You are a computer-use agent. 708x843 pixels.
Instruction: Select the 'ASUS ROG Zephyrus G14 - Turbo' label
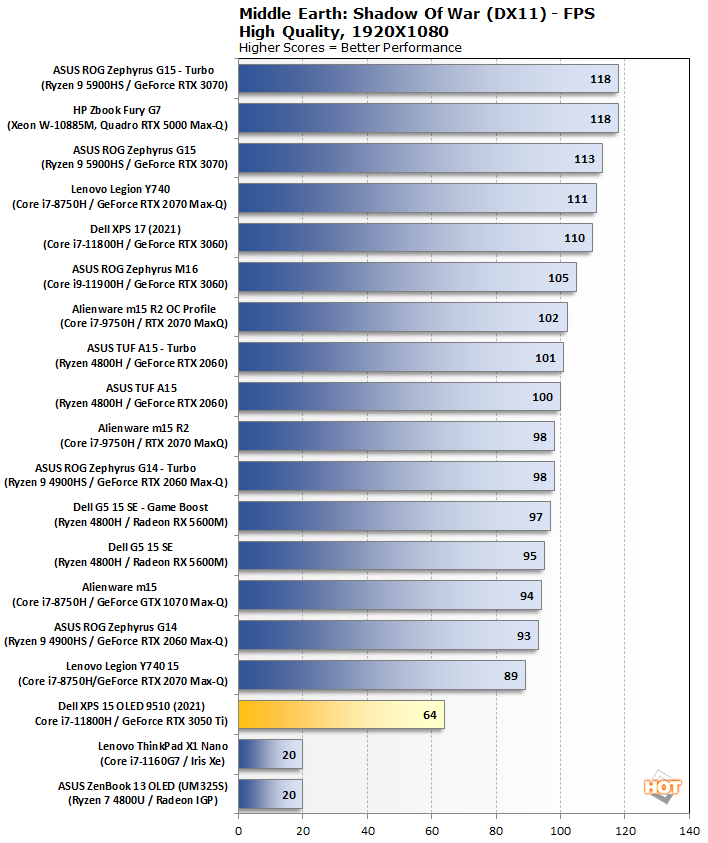coord(116,468)
